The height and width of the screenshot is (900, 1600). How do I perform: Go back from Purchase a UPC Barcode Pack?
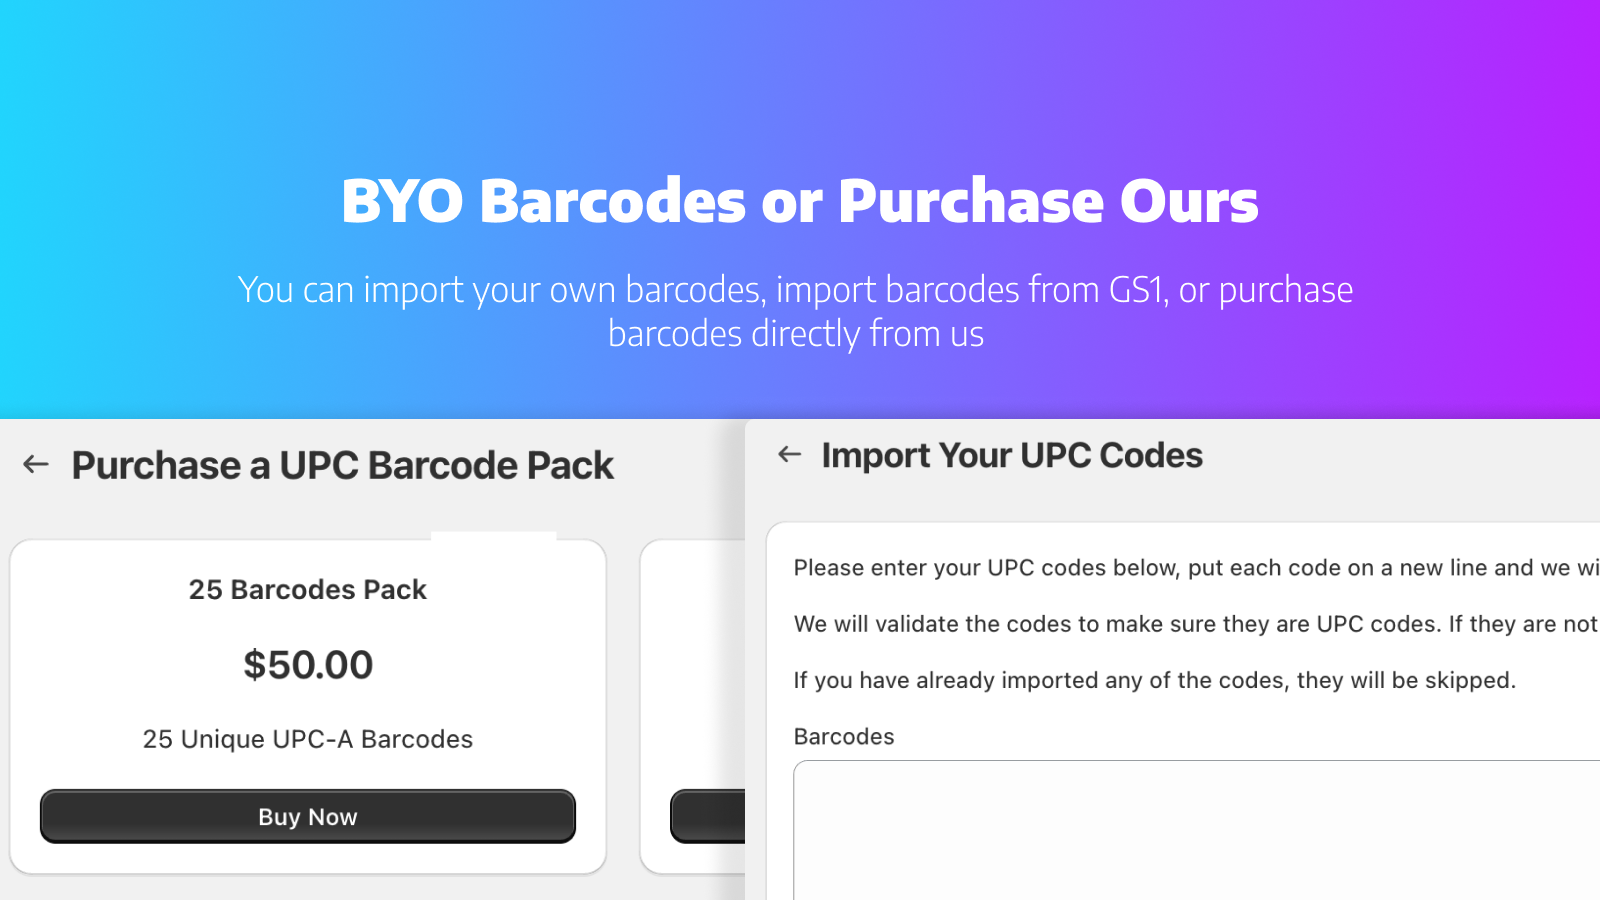(36, 464)
